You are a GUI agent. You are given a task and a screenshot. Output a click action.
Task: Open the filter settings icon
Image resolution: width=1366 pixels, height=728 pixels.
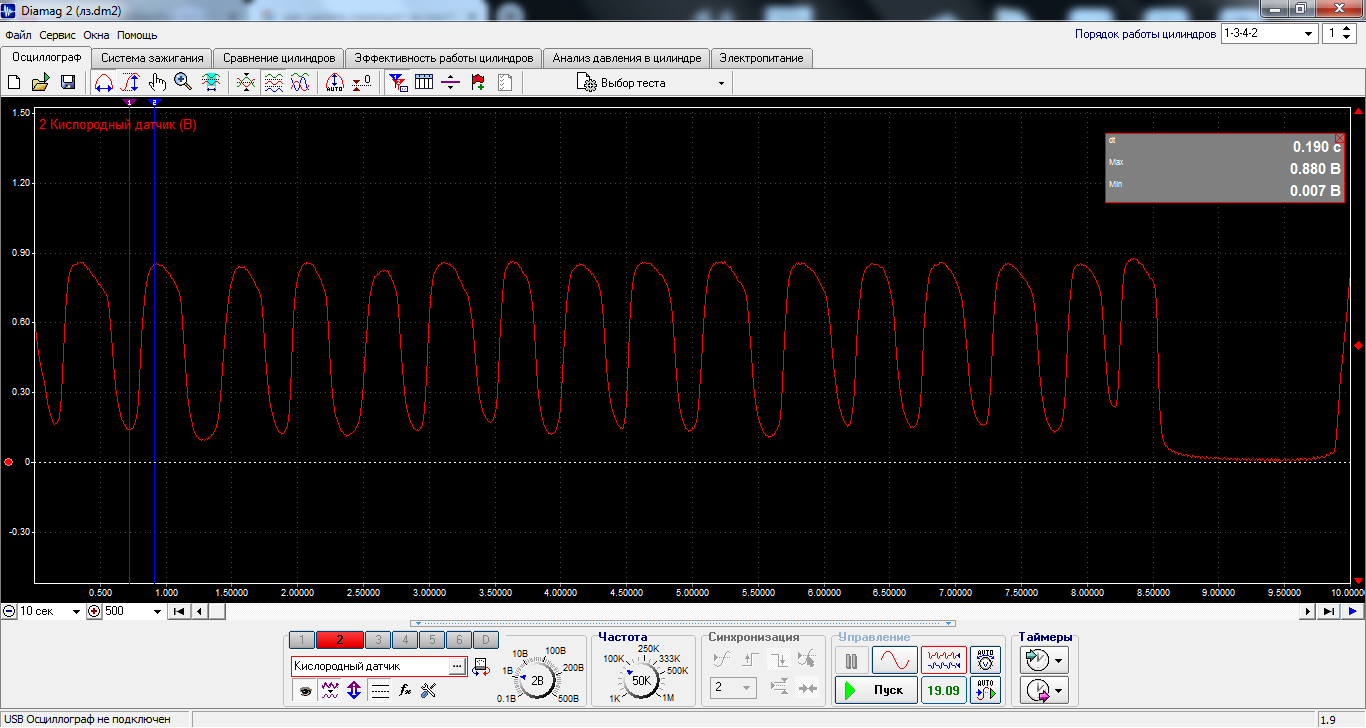point(398,83)
